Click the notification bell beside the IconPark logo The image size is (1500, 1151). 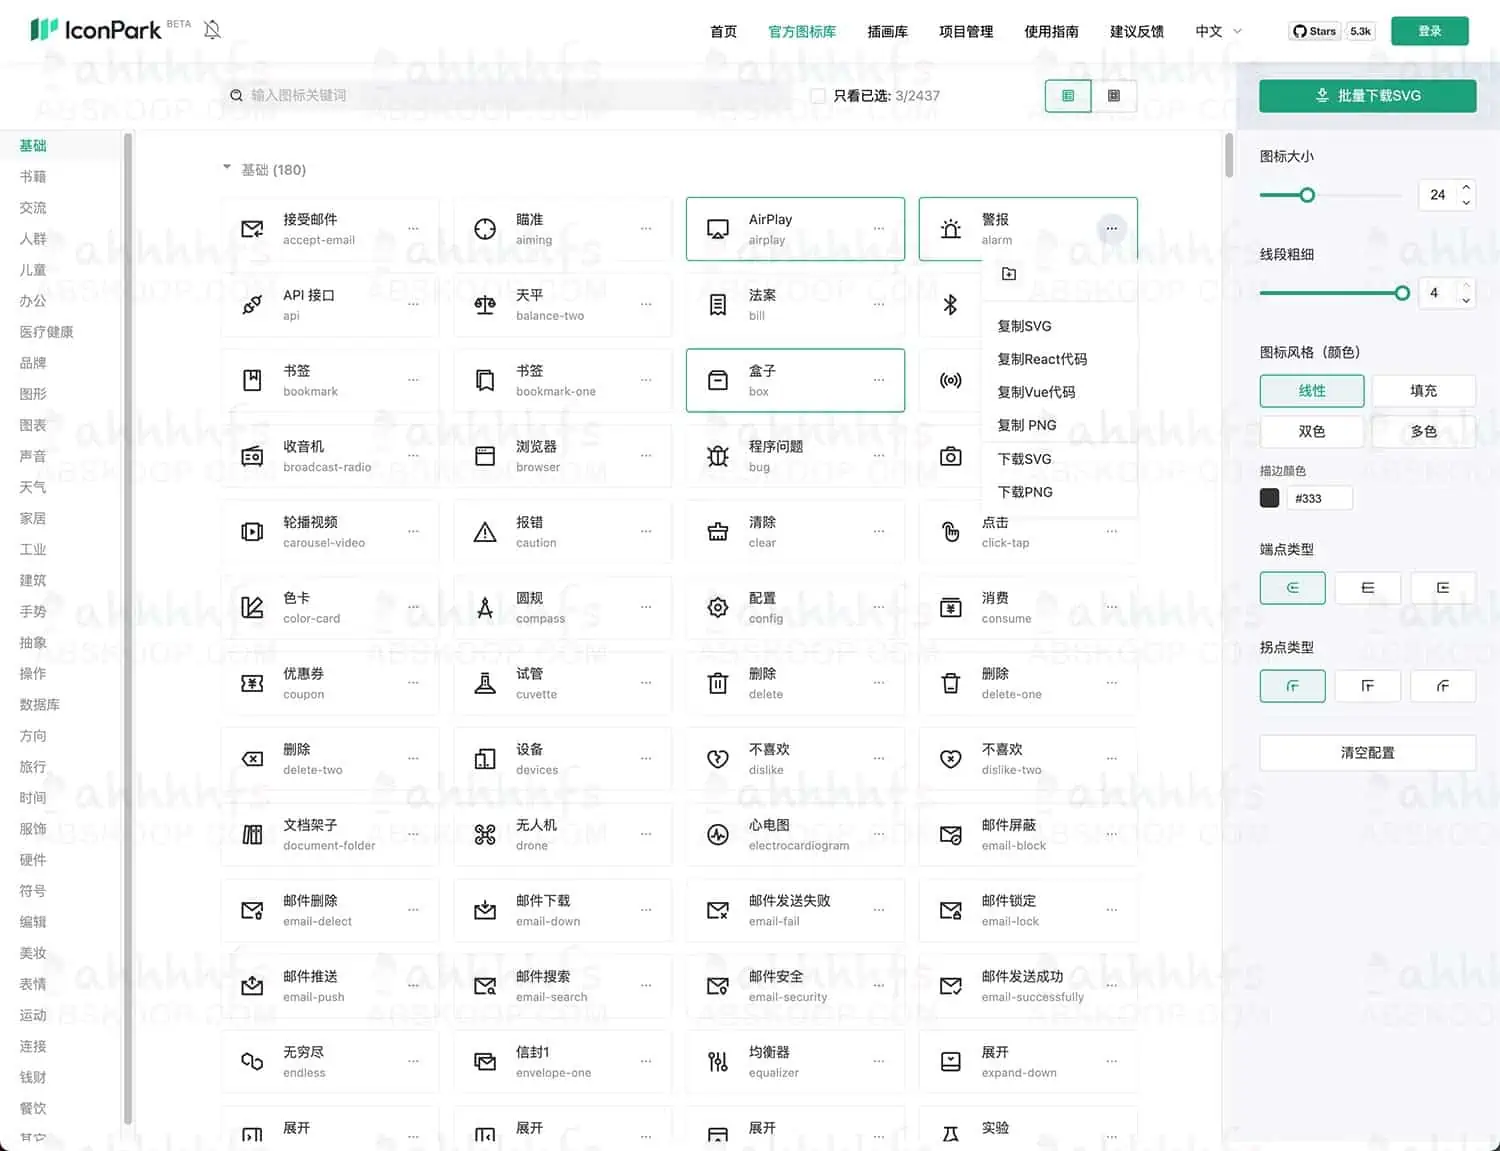[213, 29]
